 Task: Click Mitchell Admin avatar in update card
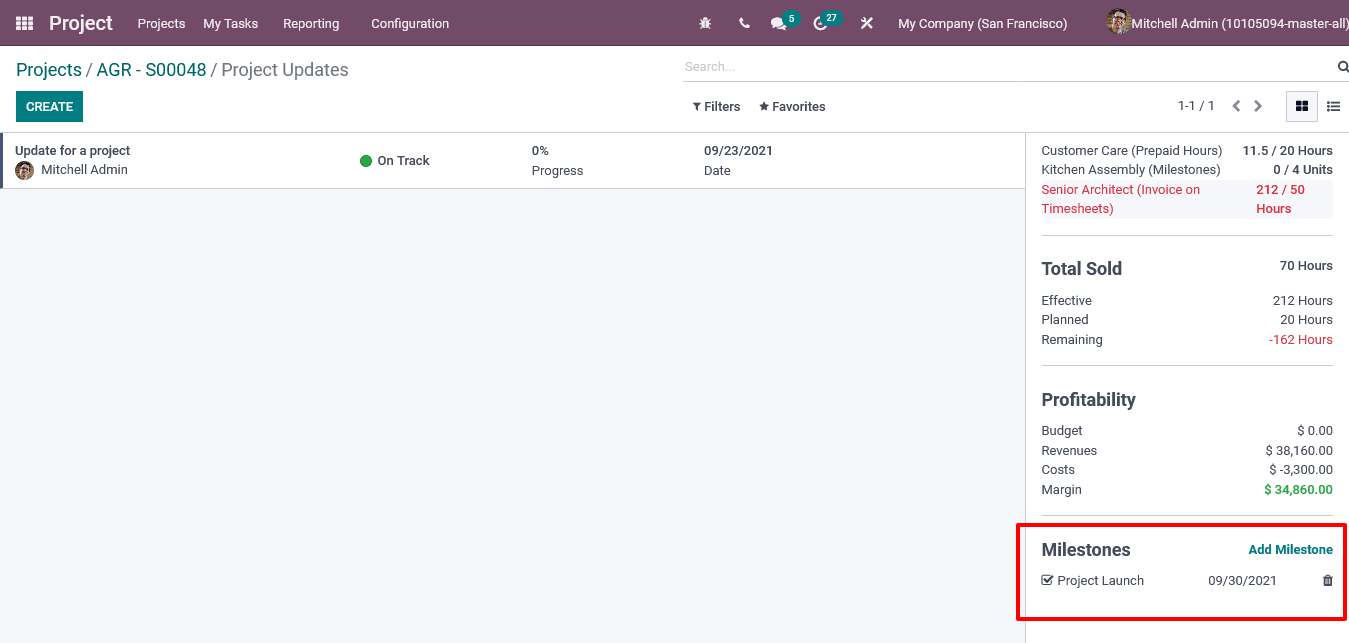click(x=24, y=170)
